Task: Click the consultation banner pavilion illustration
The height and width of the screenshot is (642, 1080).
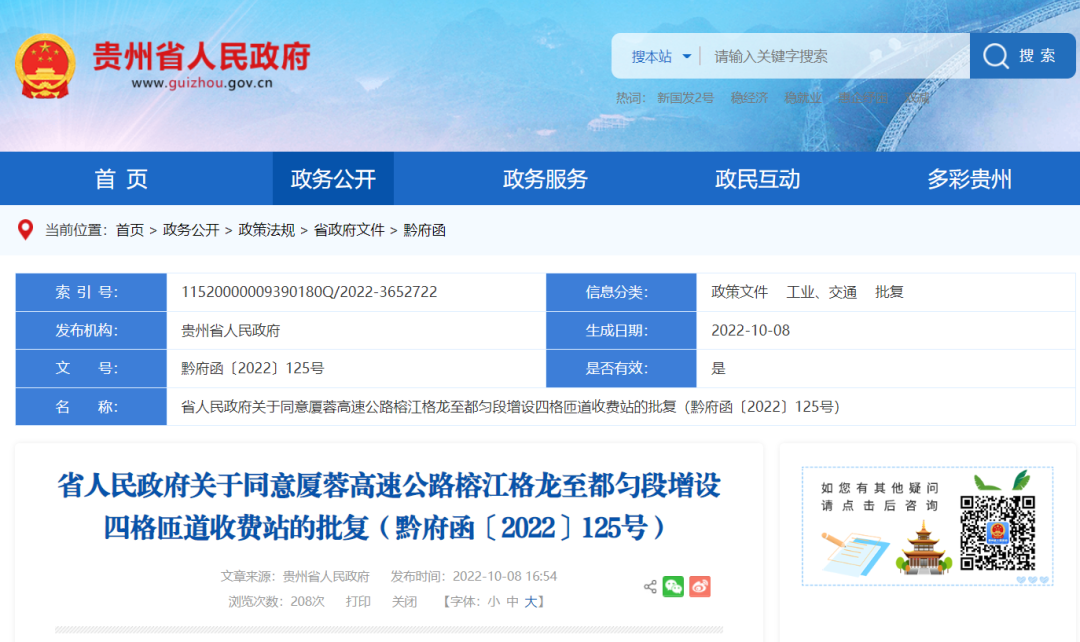Action: pyautogui.click(x=924, y=548)
